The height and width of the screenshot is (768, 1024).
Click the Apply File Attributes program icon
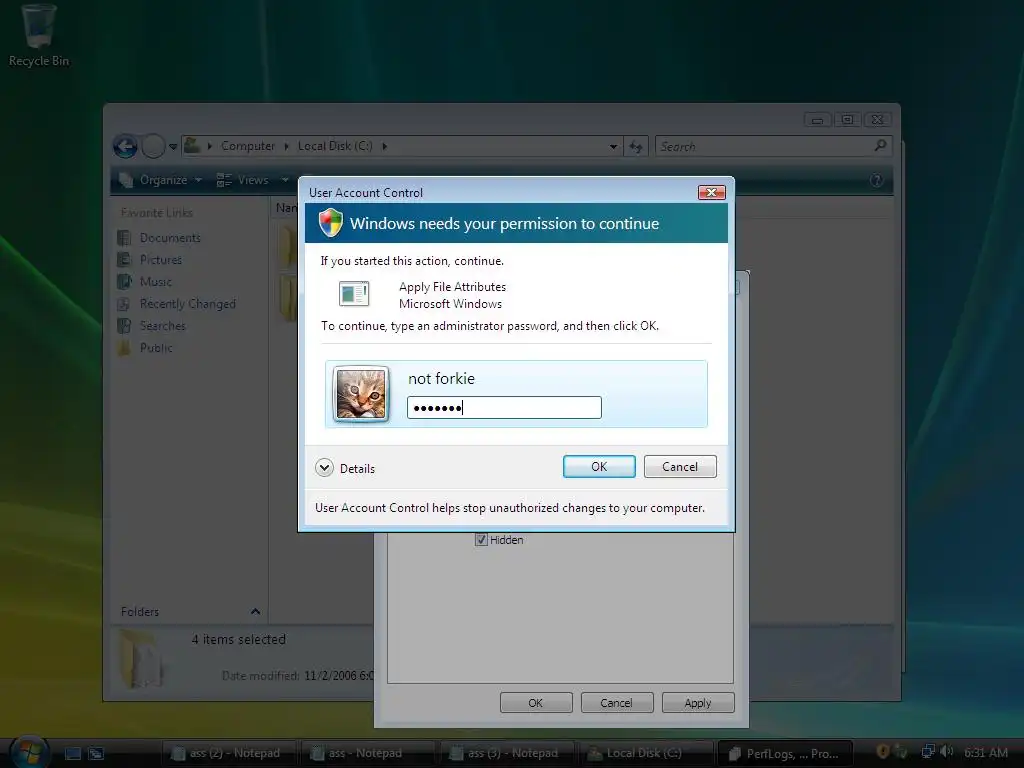(x=354, y=294)
